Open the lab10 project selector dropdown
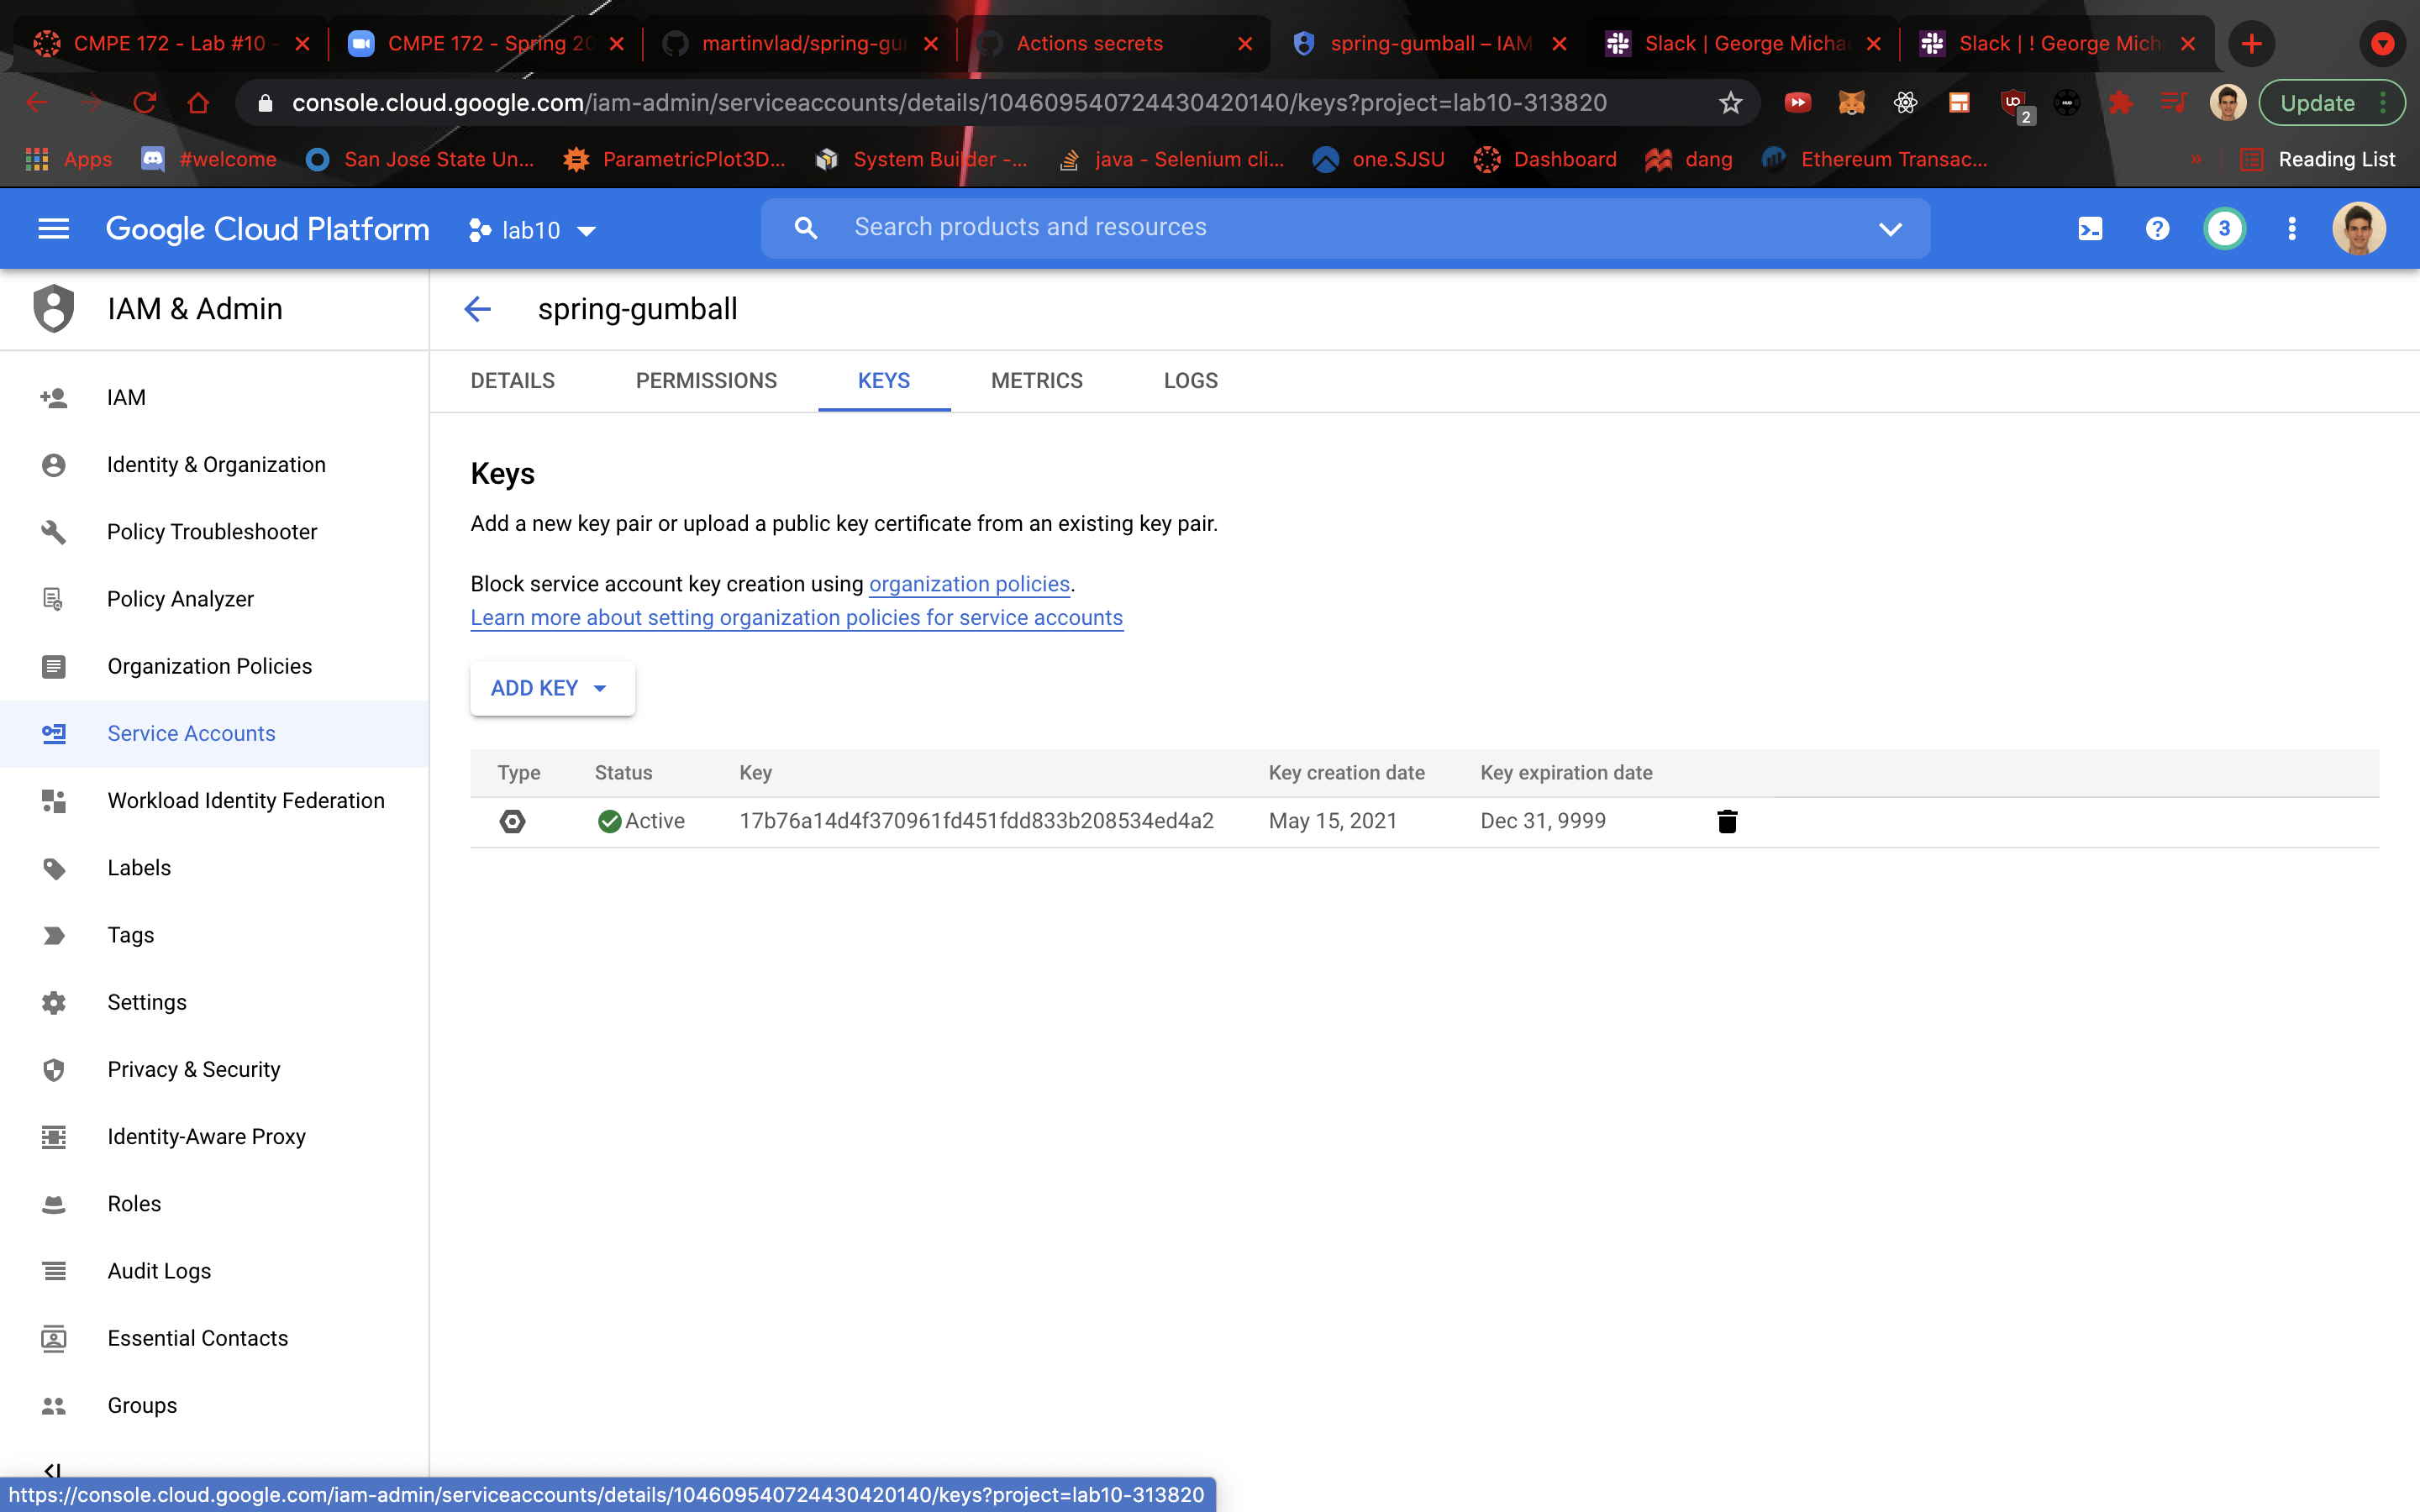The height and width of the screenshot is (1512, 2420). point(533,230)
